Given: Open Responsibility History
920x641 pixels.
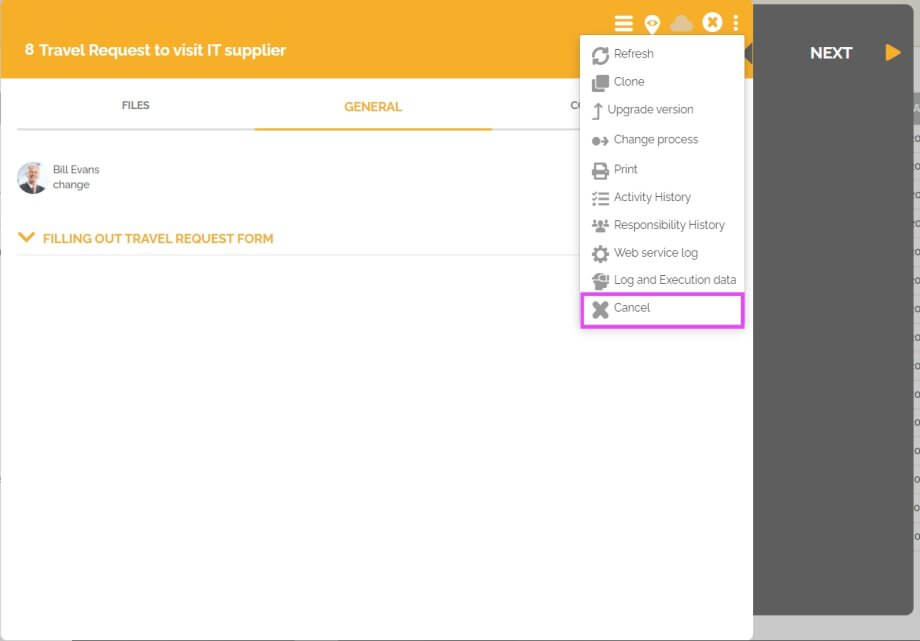Looking at the screenshot, I should (668, 225).
